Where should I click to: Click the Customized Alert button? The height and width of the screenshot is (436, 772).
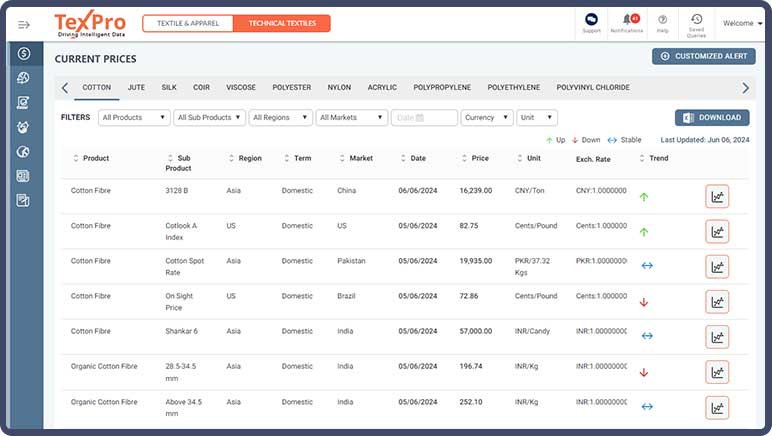[x=704, y=57]
